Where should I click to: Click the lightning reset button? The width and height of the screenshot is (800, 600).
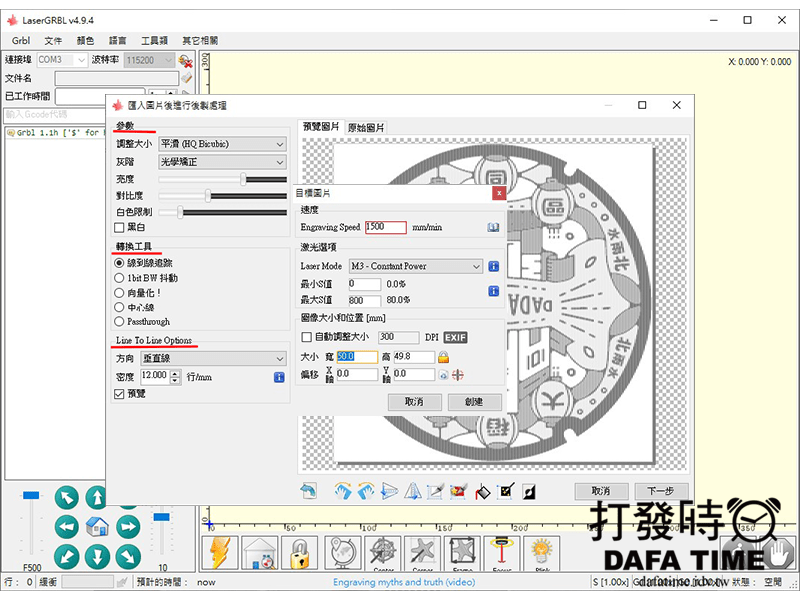[219, 553]
